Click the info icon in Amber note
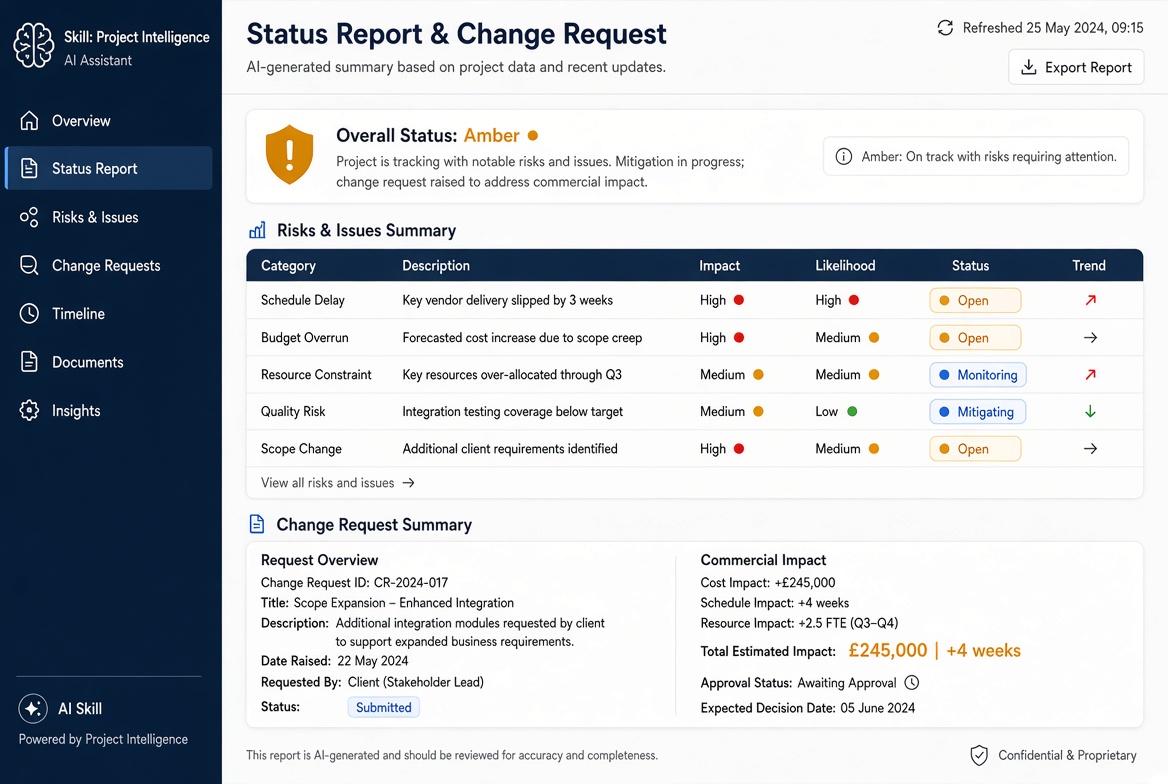 843,157
